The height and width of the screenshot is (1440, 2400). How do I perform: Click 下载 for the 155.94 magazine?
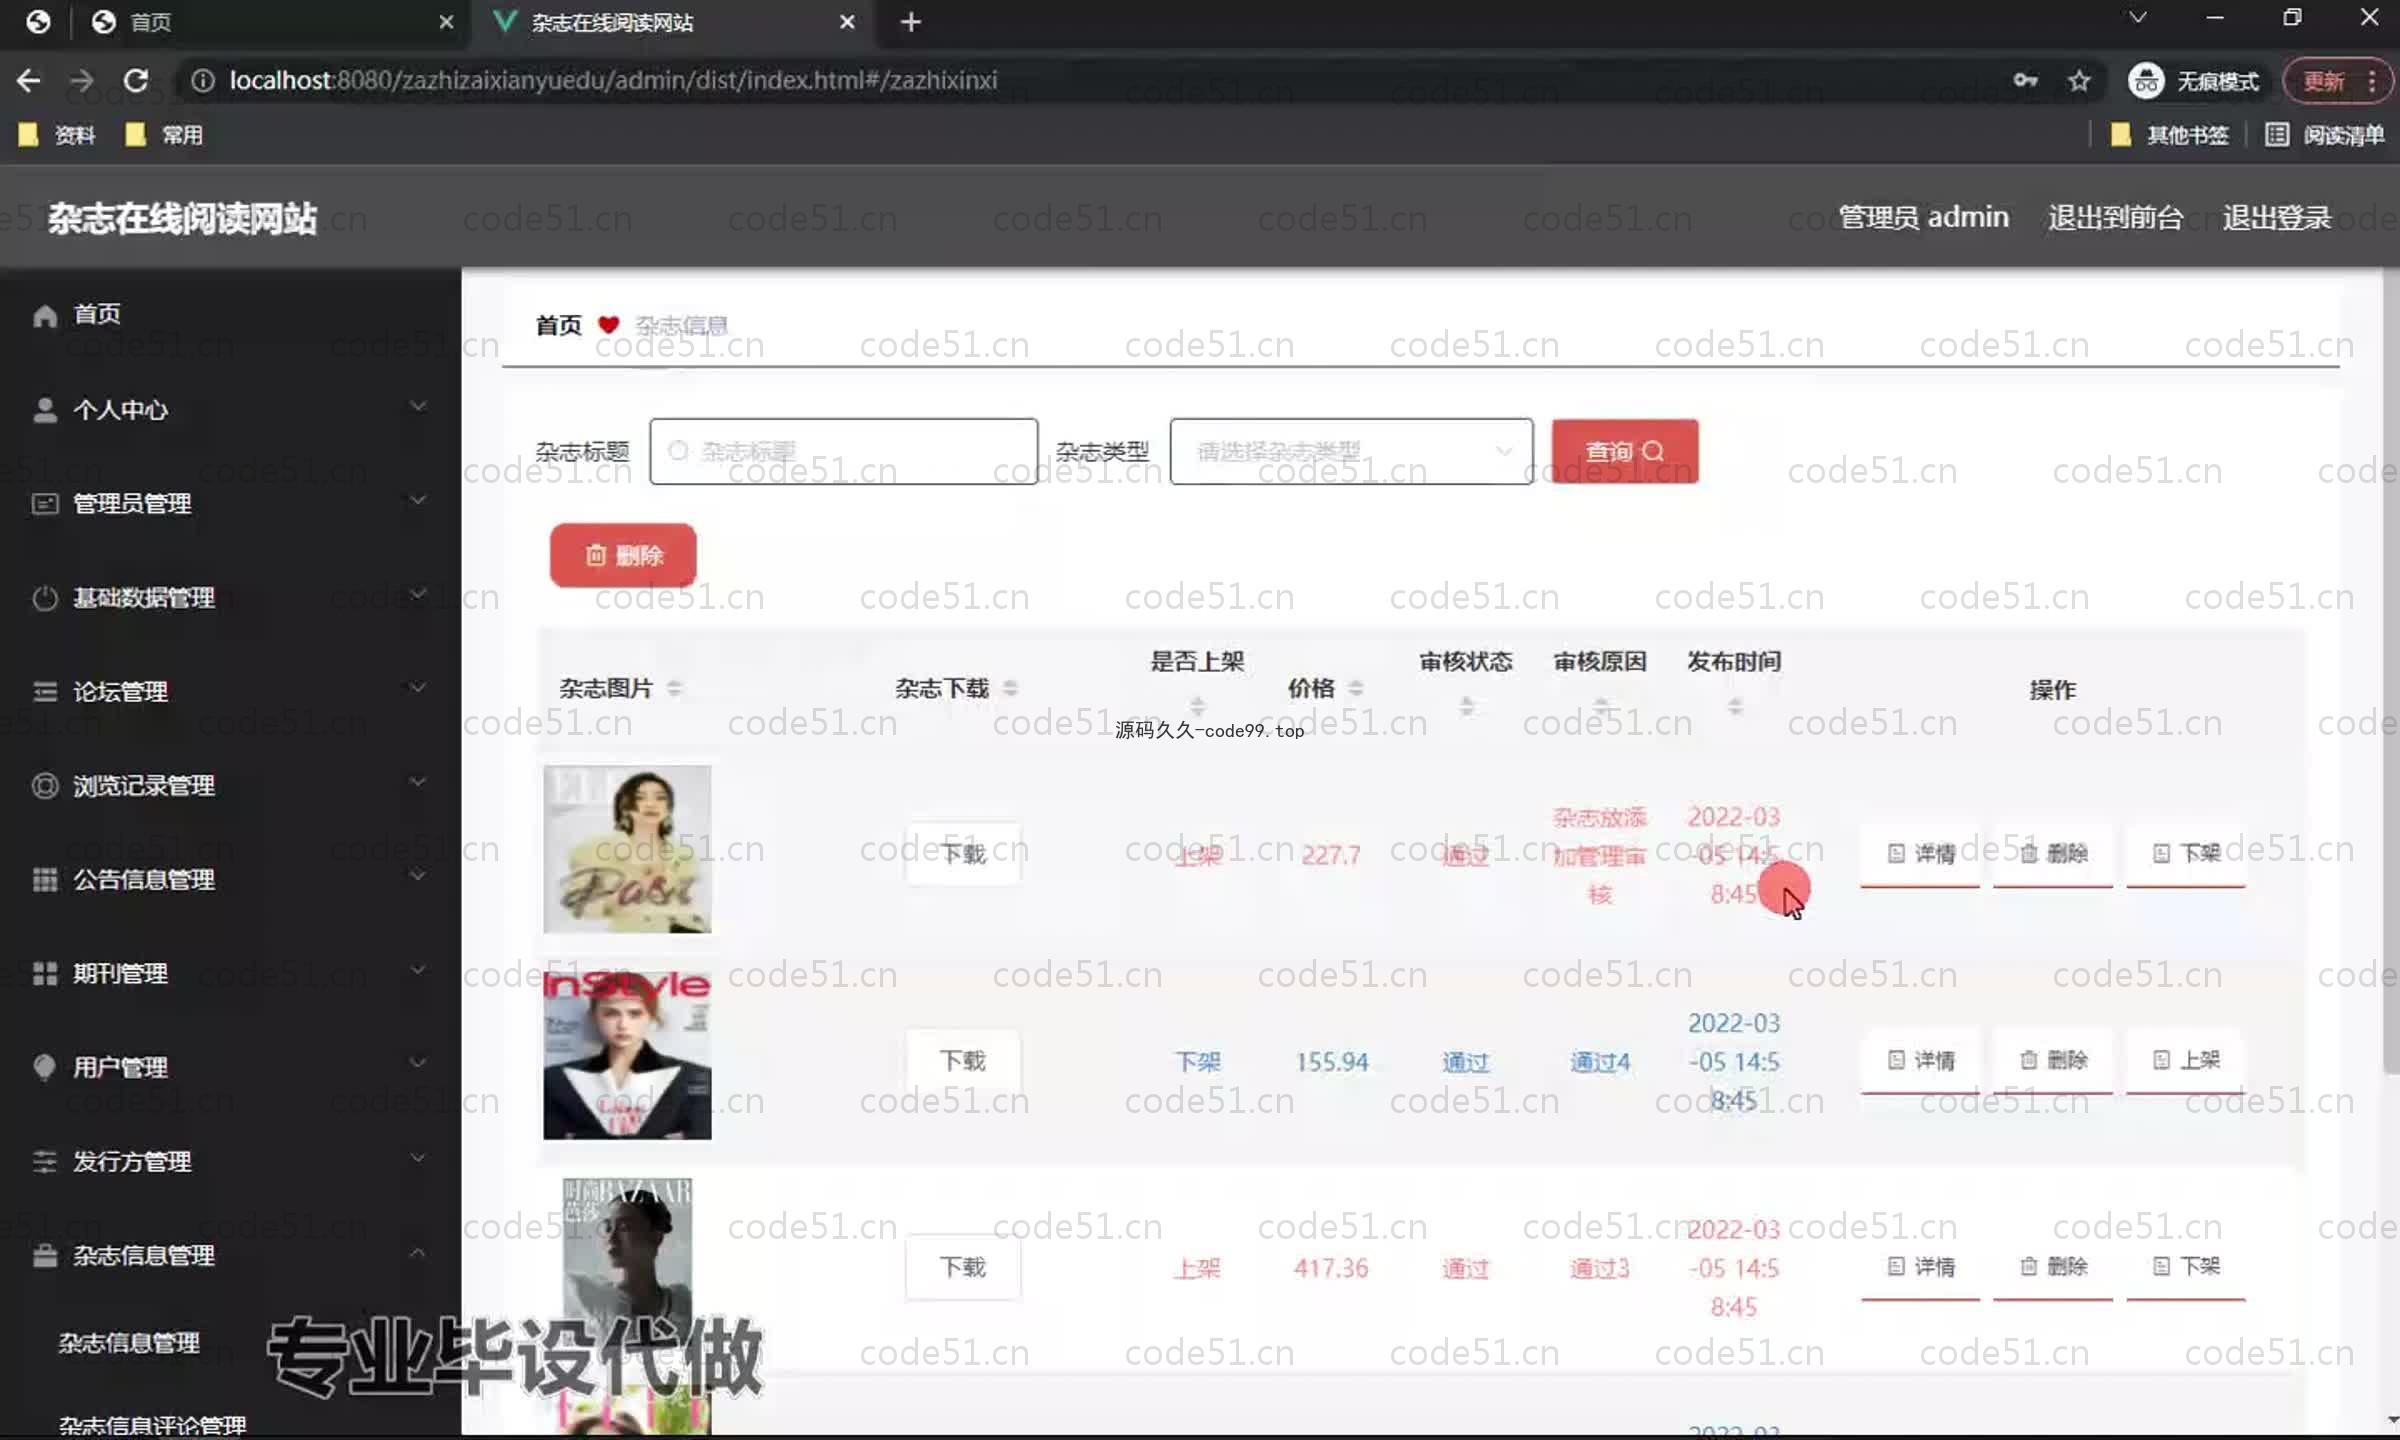(x=963, y=1060)
